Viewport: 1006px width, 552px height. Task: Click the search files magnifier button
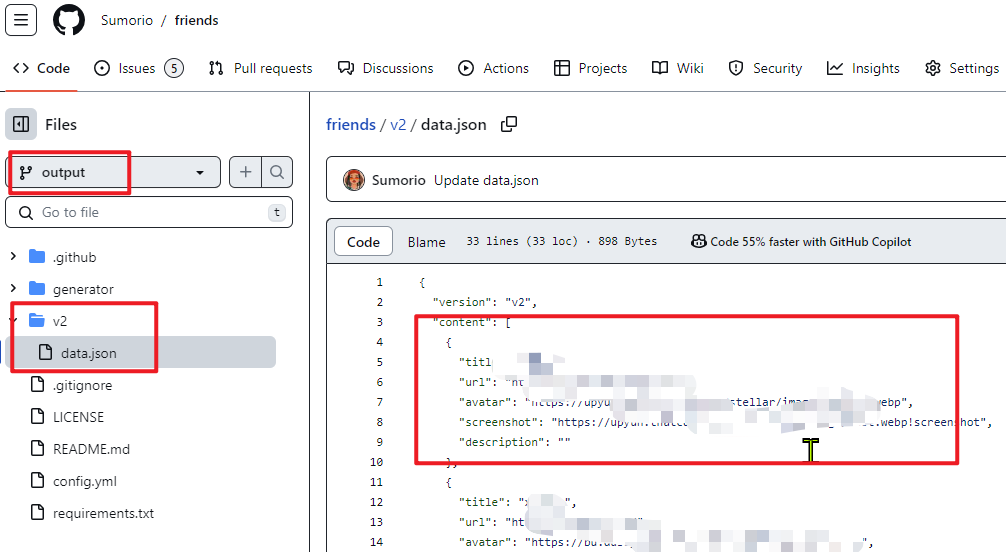277,172
